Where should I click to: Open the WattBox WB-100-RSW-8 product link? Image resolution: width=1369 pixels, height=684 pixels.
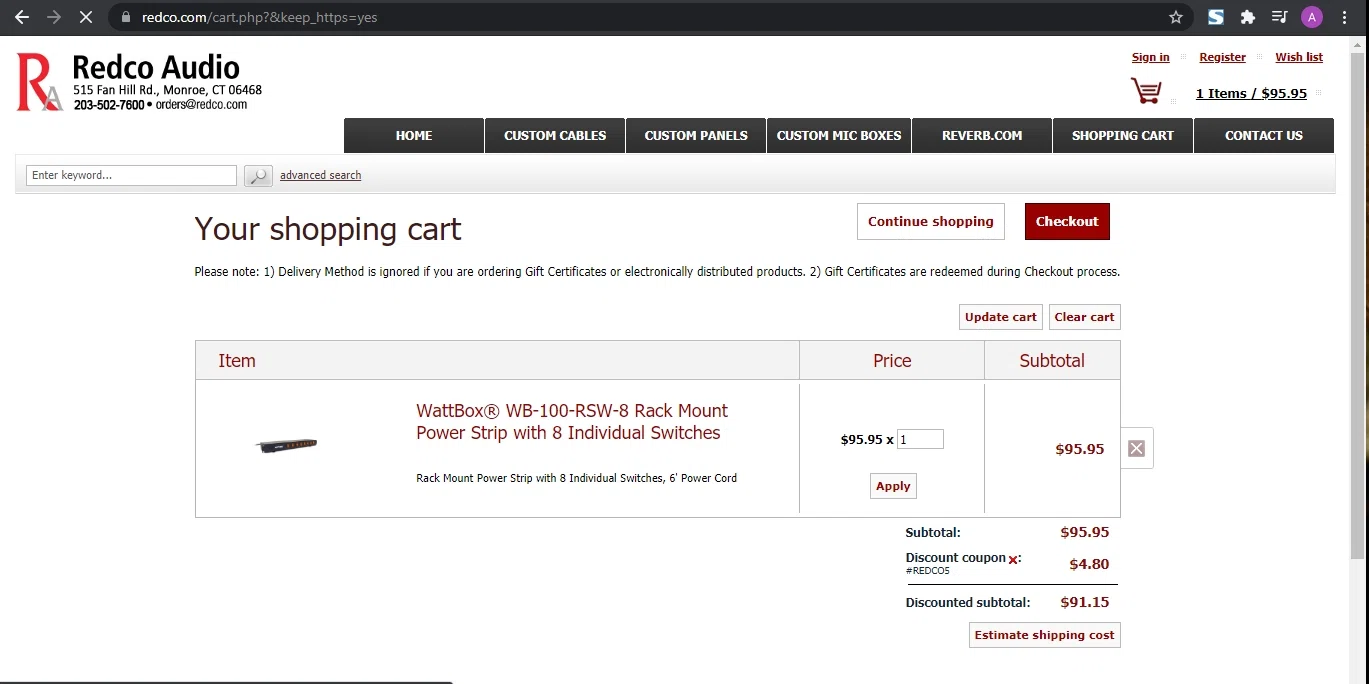coord(572,422)
